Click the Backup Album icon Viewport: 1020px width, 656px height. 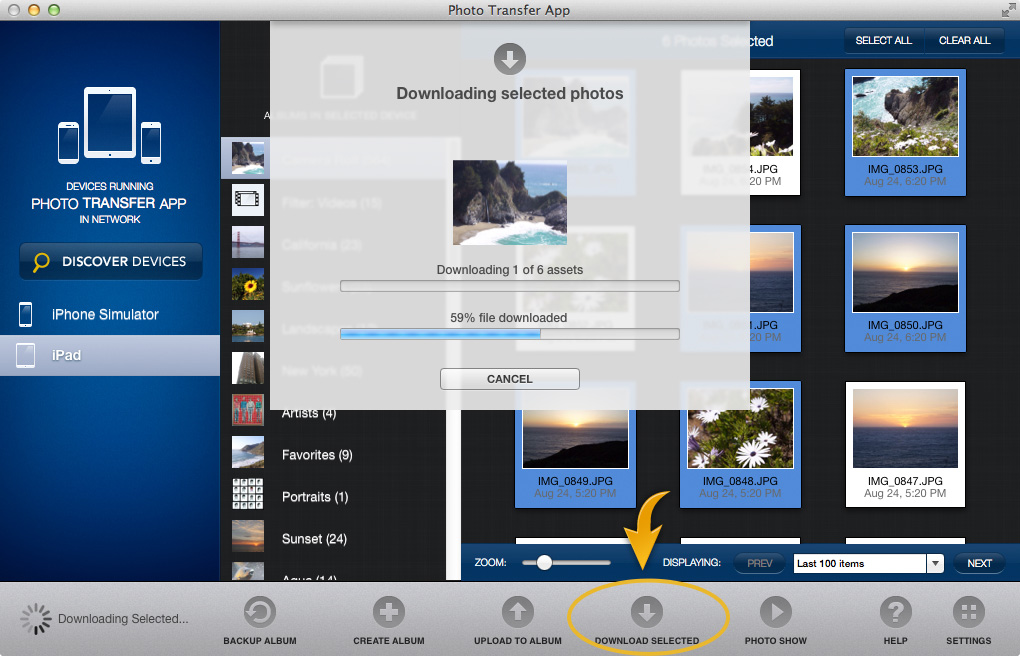pyautogui.click(x=260, y=612)
